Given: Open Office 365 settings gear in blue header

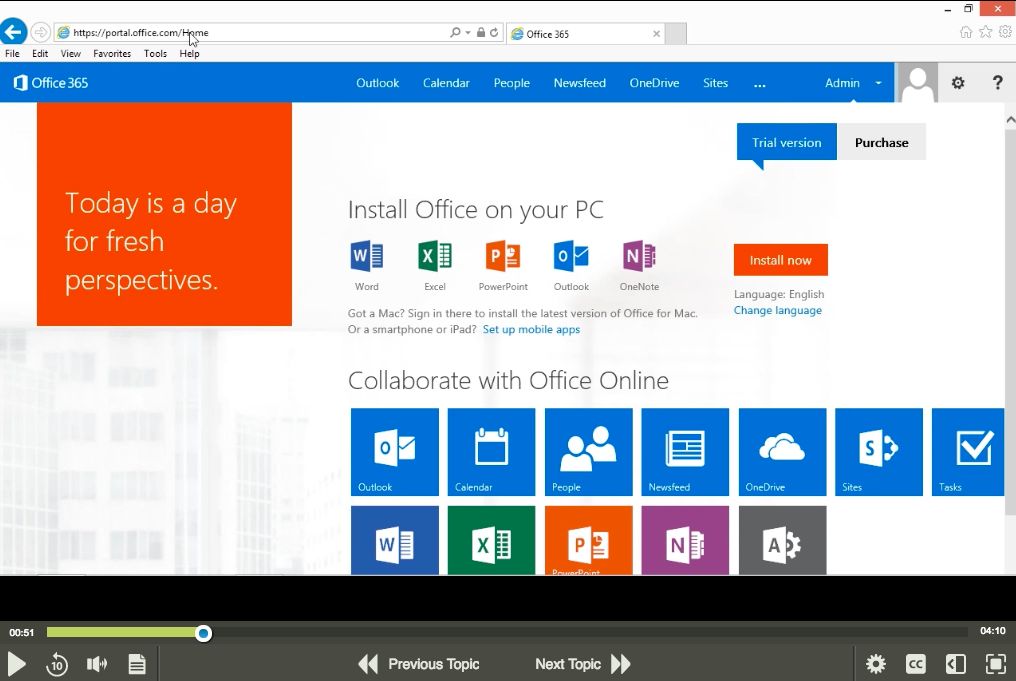Looking at the screenshot, I should point(958,83).
